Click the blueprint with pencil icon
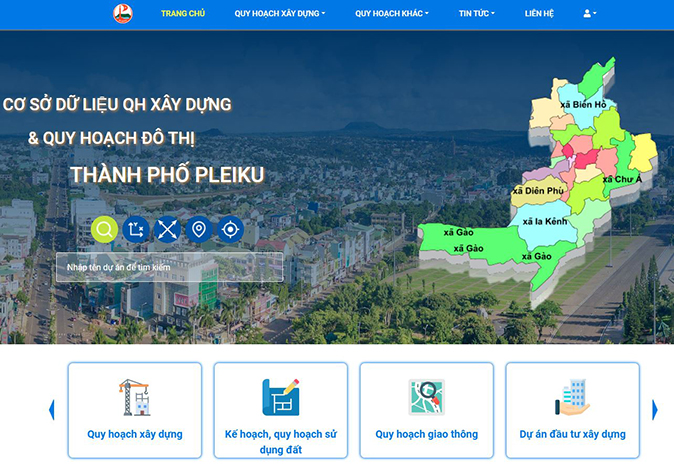 pos(281,397)
